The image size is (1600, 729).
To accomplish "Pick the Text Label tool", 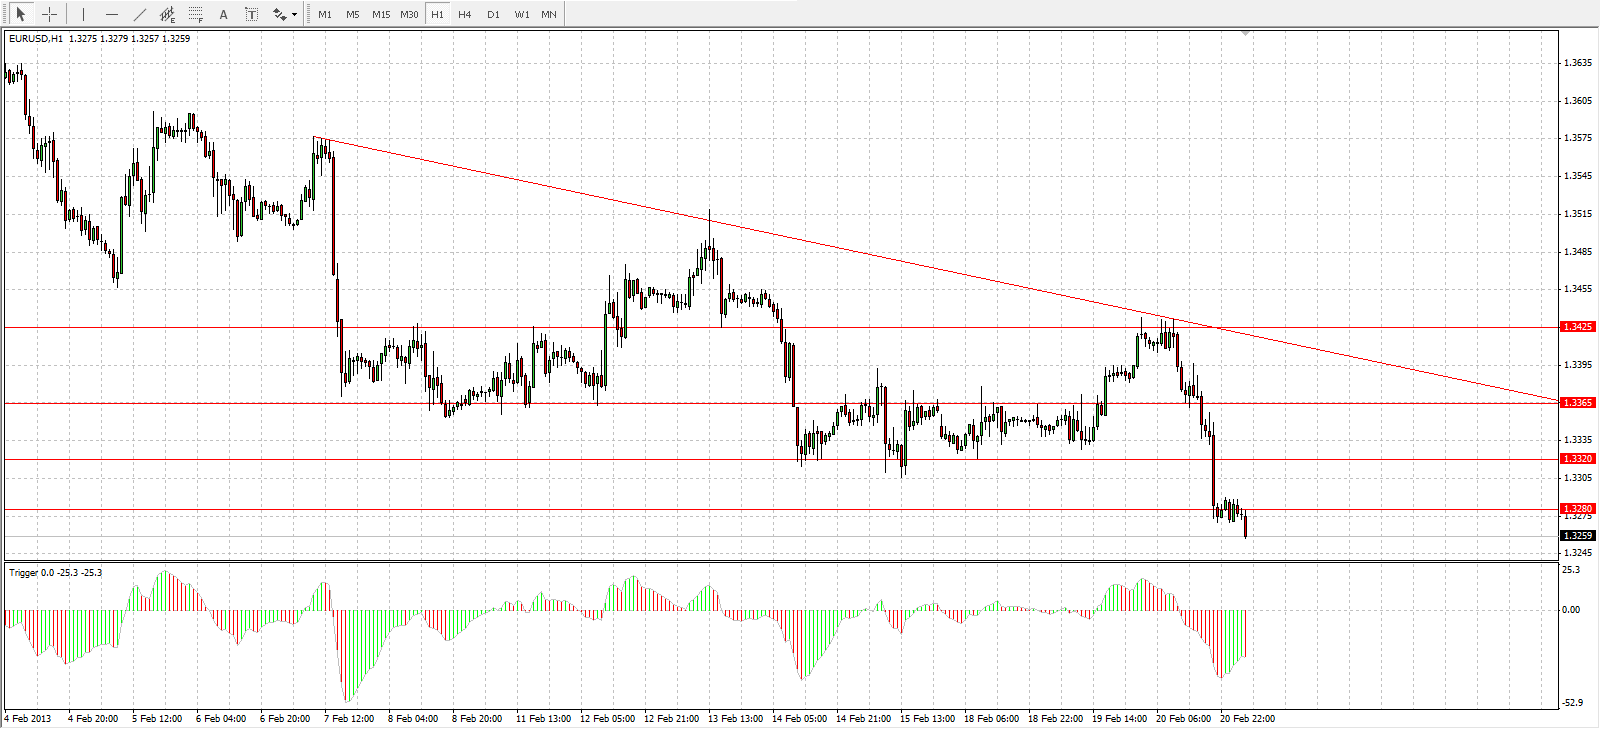I will [x=251, y=14].
